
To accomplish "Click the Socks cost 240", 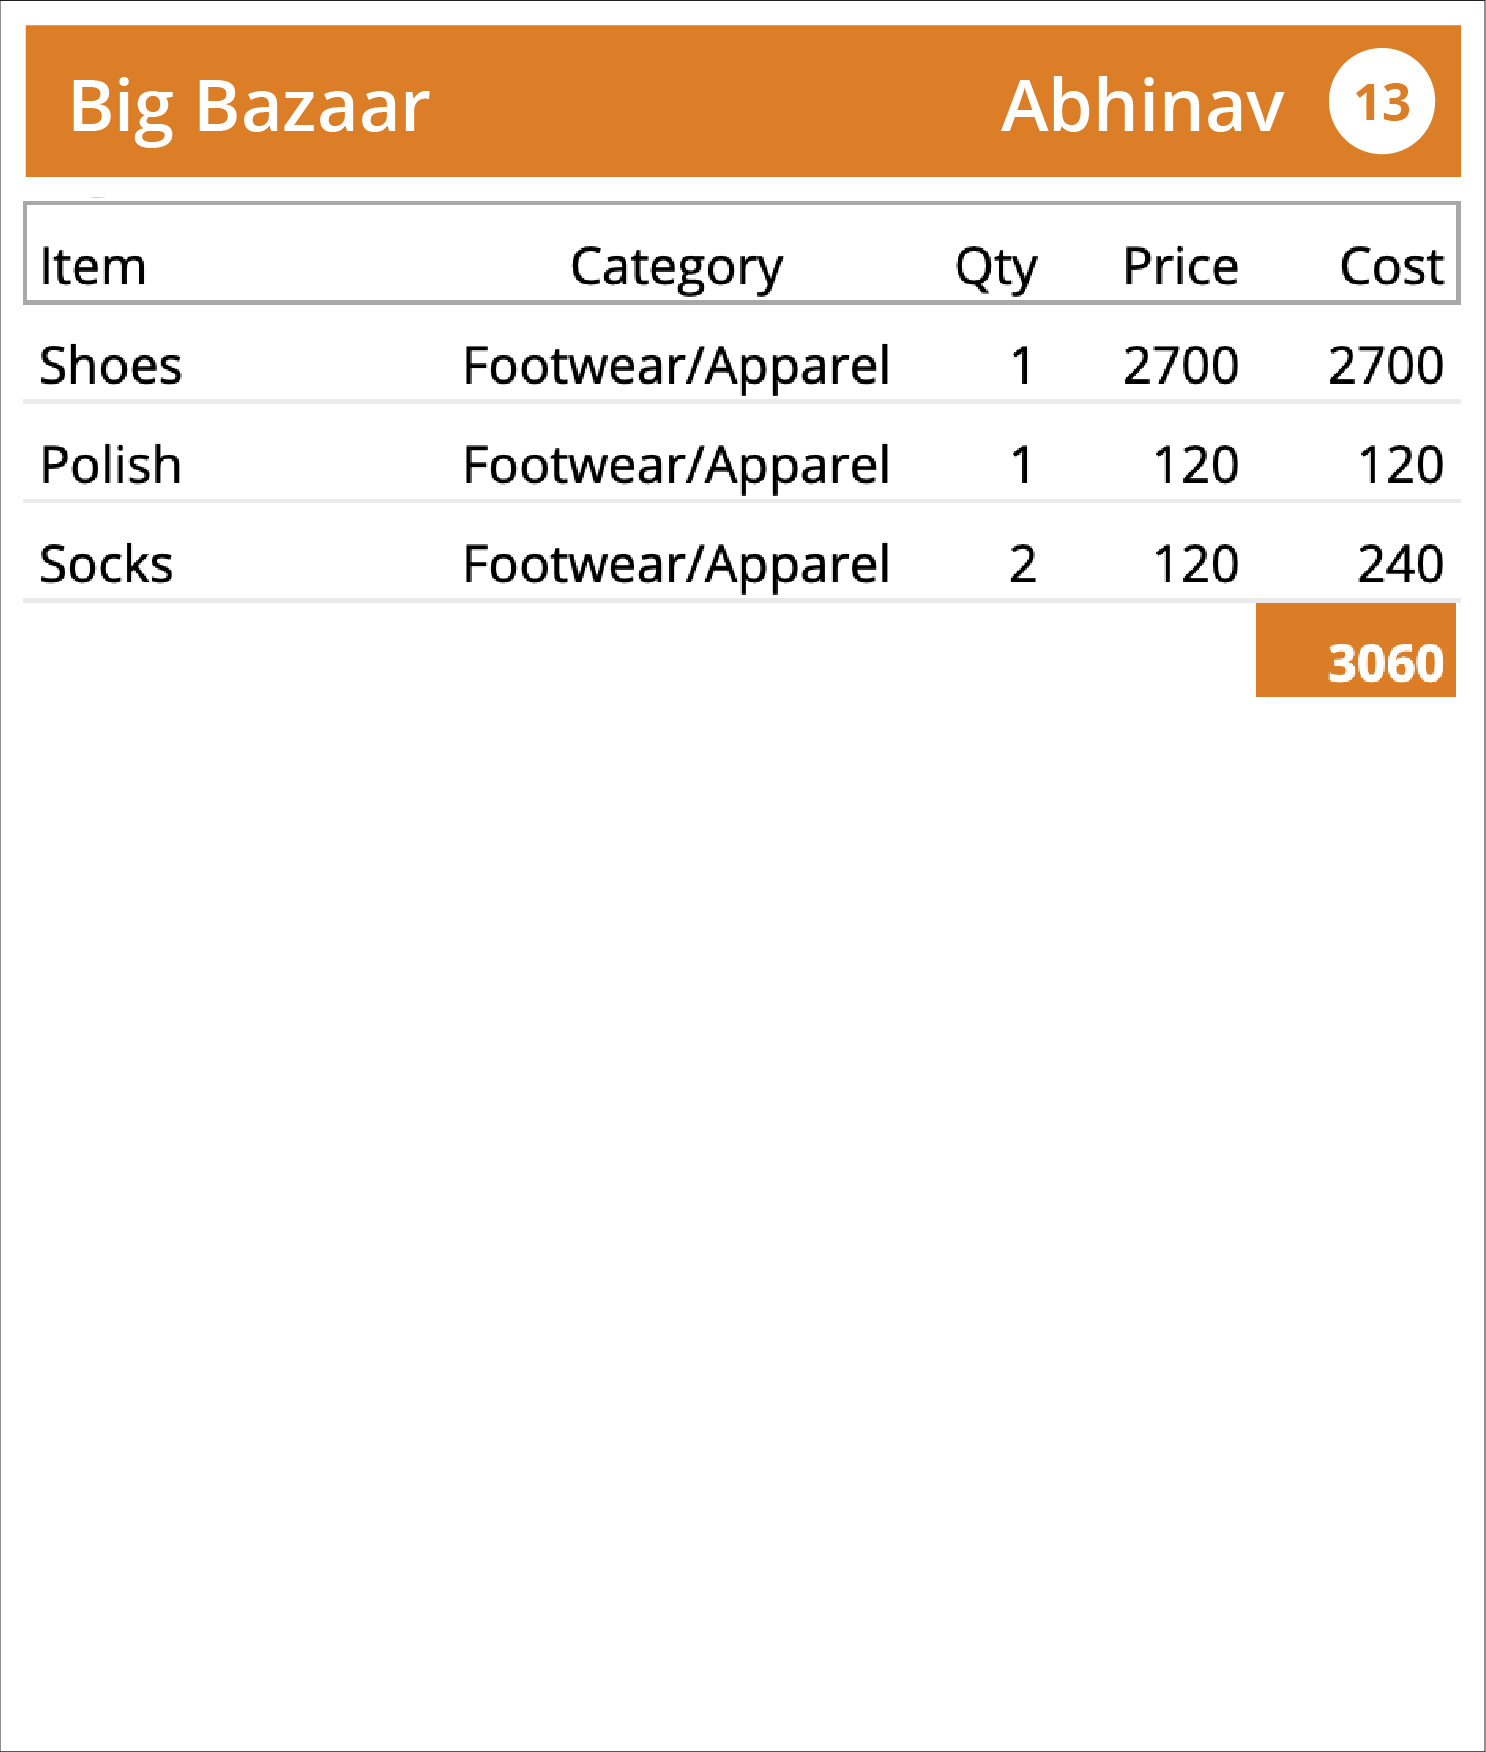I will point(1400,564).
